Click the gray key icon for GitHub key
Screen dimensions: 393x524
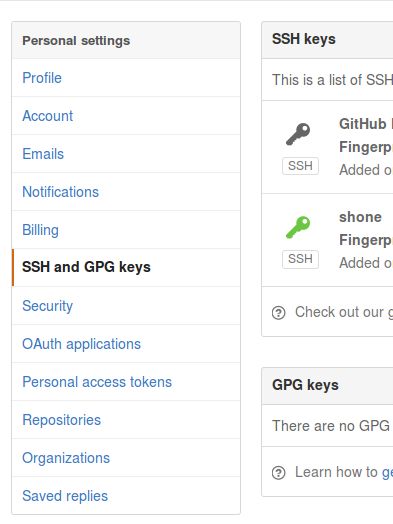click(298, 134)
